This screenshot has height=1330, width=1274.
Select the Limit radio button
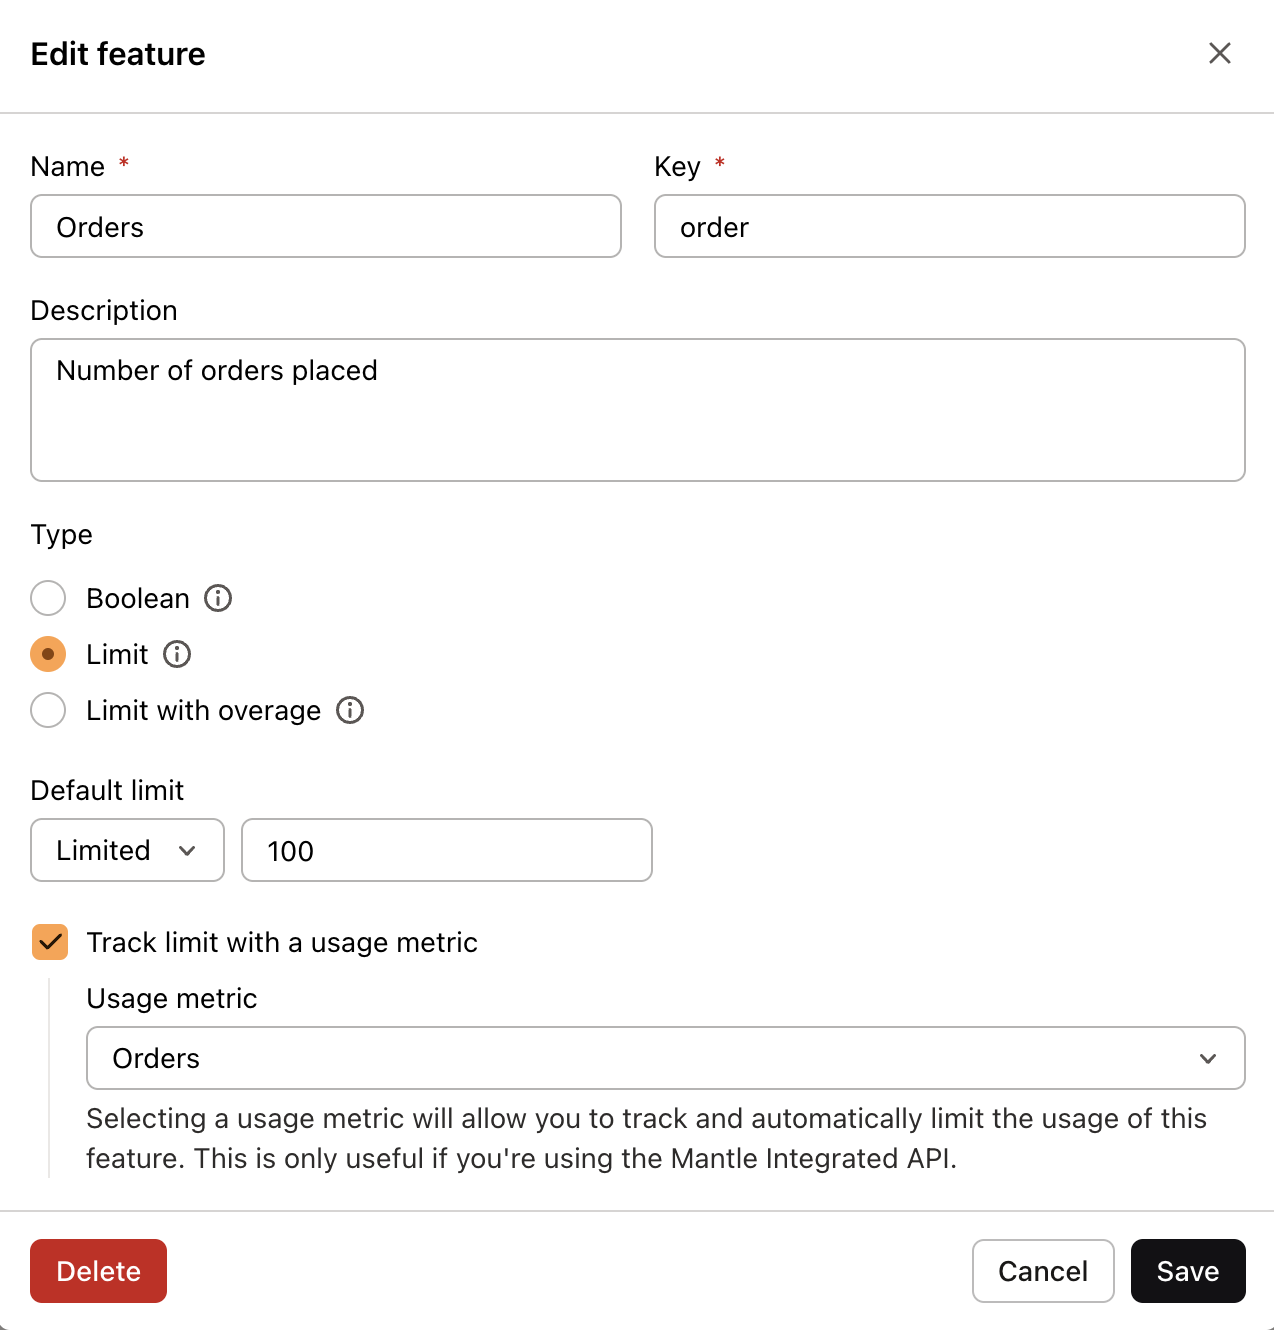pos(48,654)
